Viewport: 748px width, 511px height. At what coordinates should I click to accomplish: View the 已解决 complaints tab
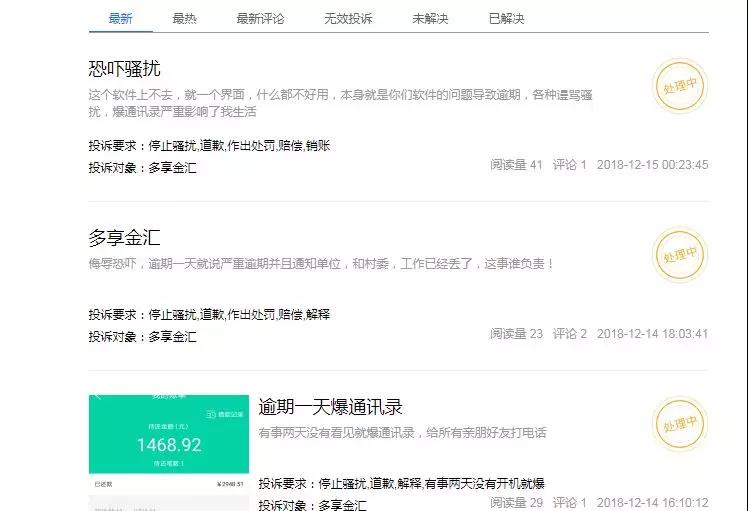tap(507, 19)
